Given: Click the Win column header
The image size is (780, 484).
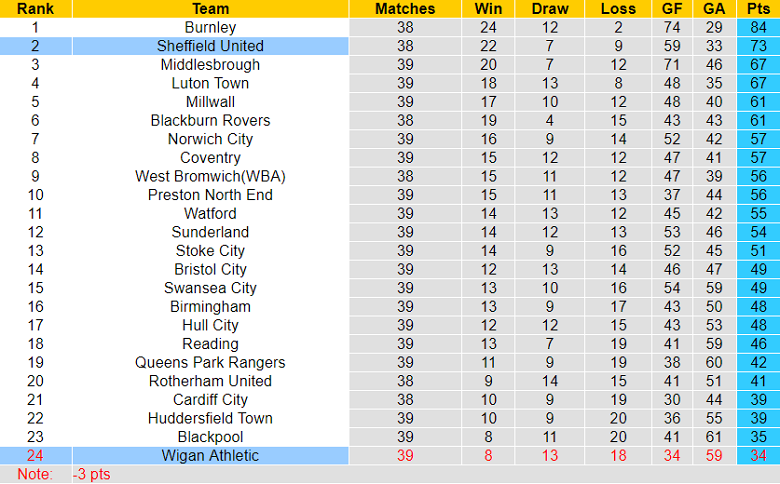Looking at the screenshot, I should point(488,9).
